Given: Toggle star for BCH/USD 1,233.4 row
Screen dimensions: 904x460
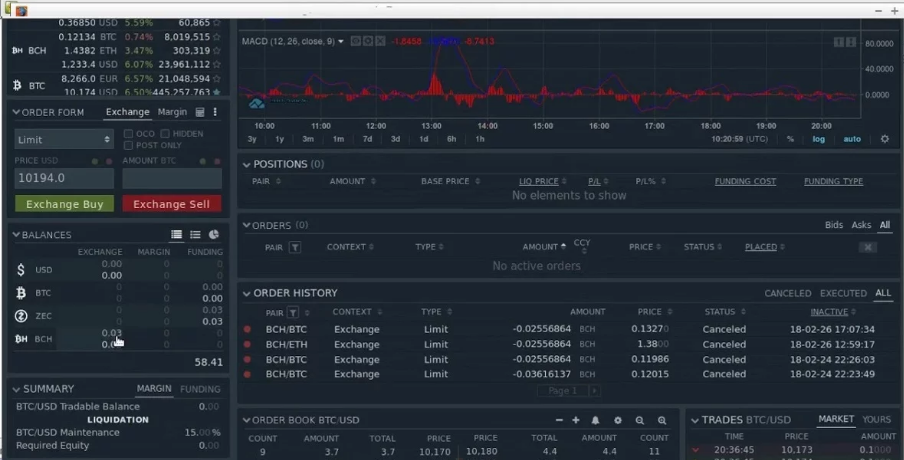Looking at the screenshot, I should click(x=217, y=64).
